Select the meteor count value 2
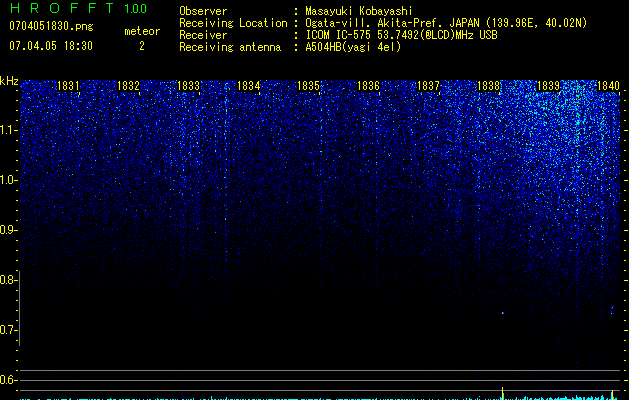629x400 pixels. 142,46
